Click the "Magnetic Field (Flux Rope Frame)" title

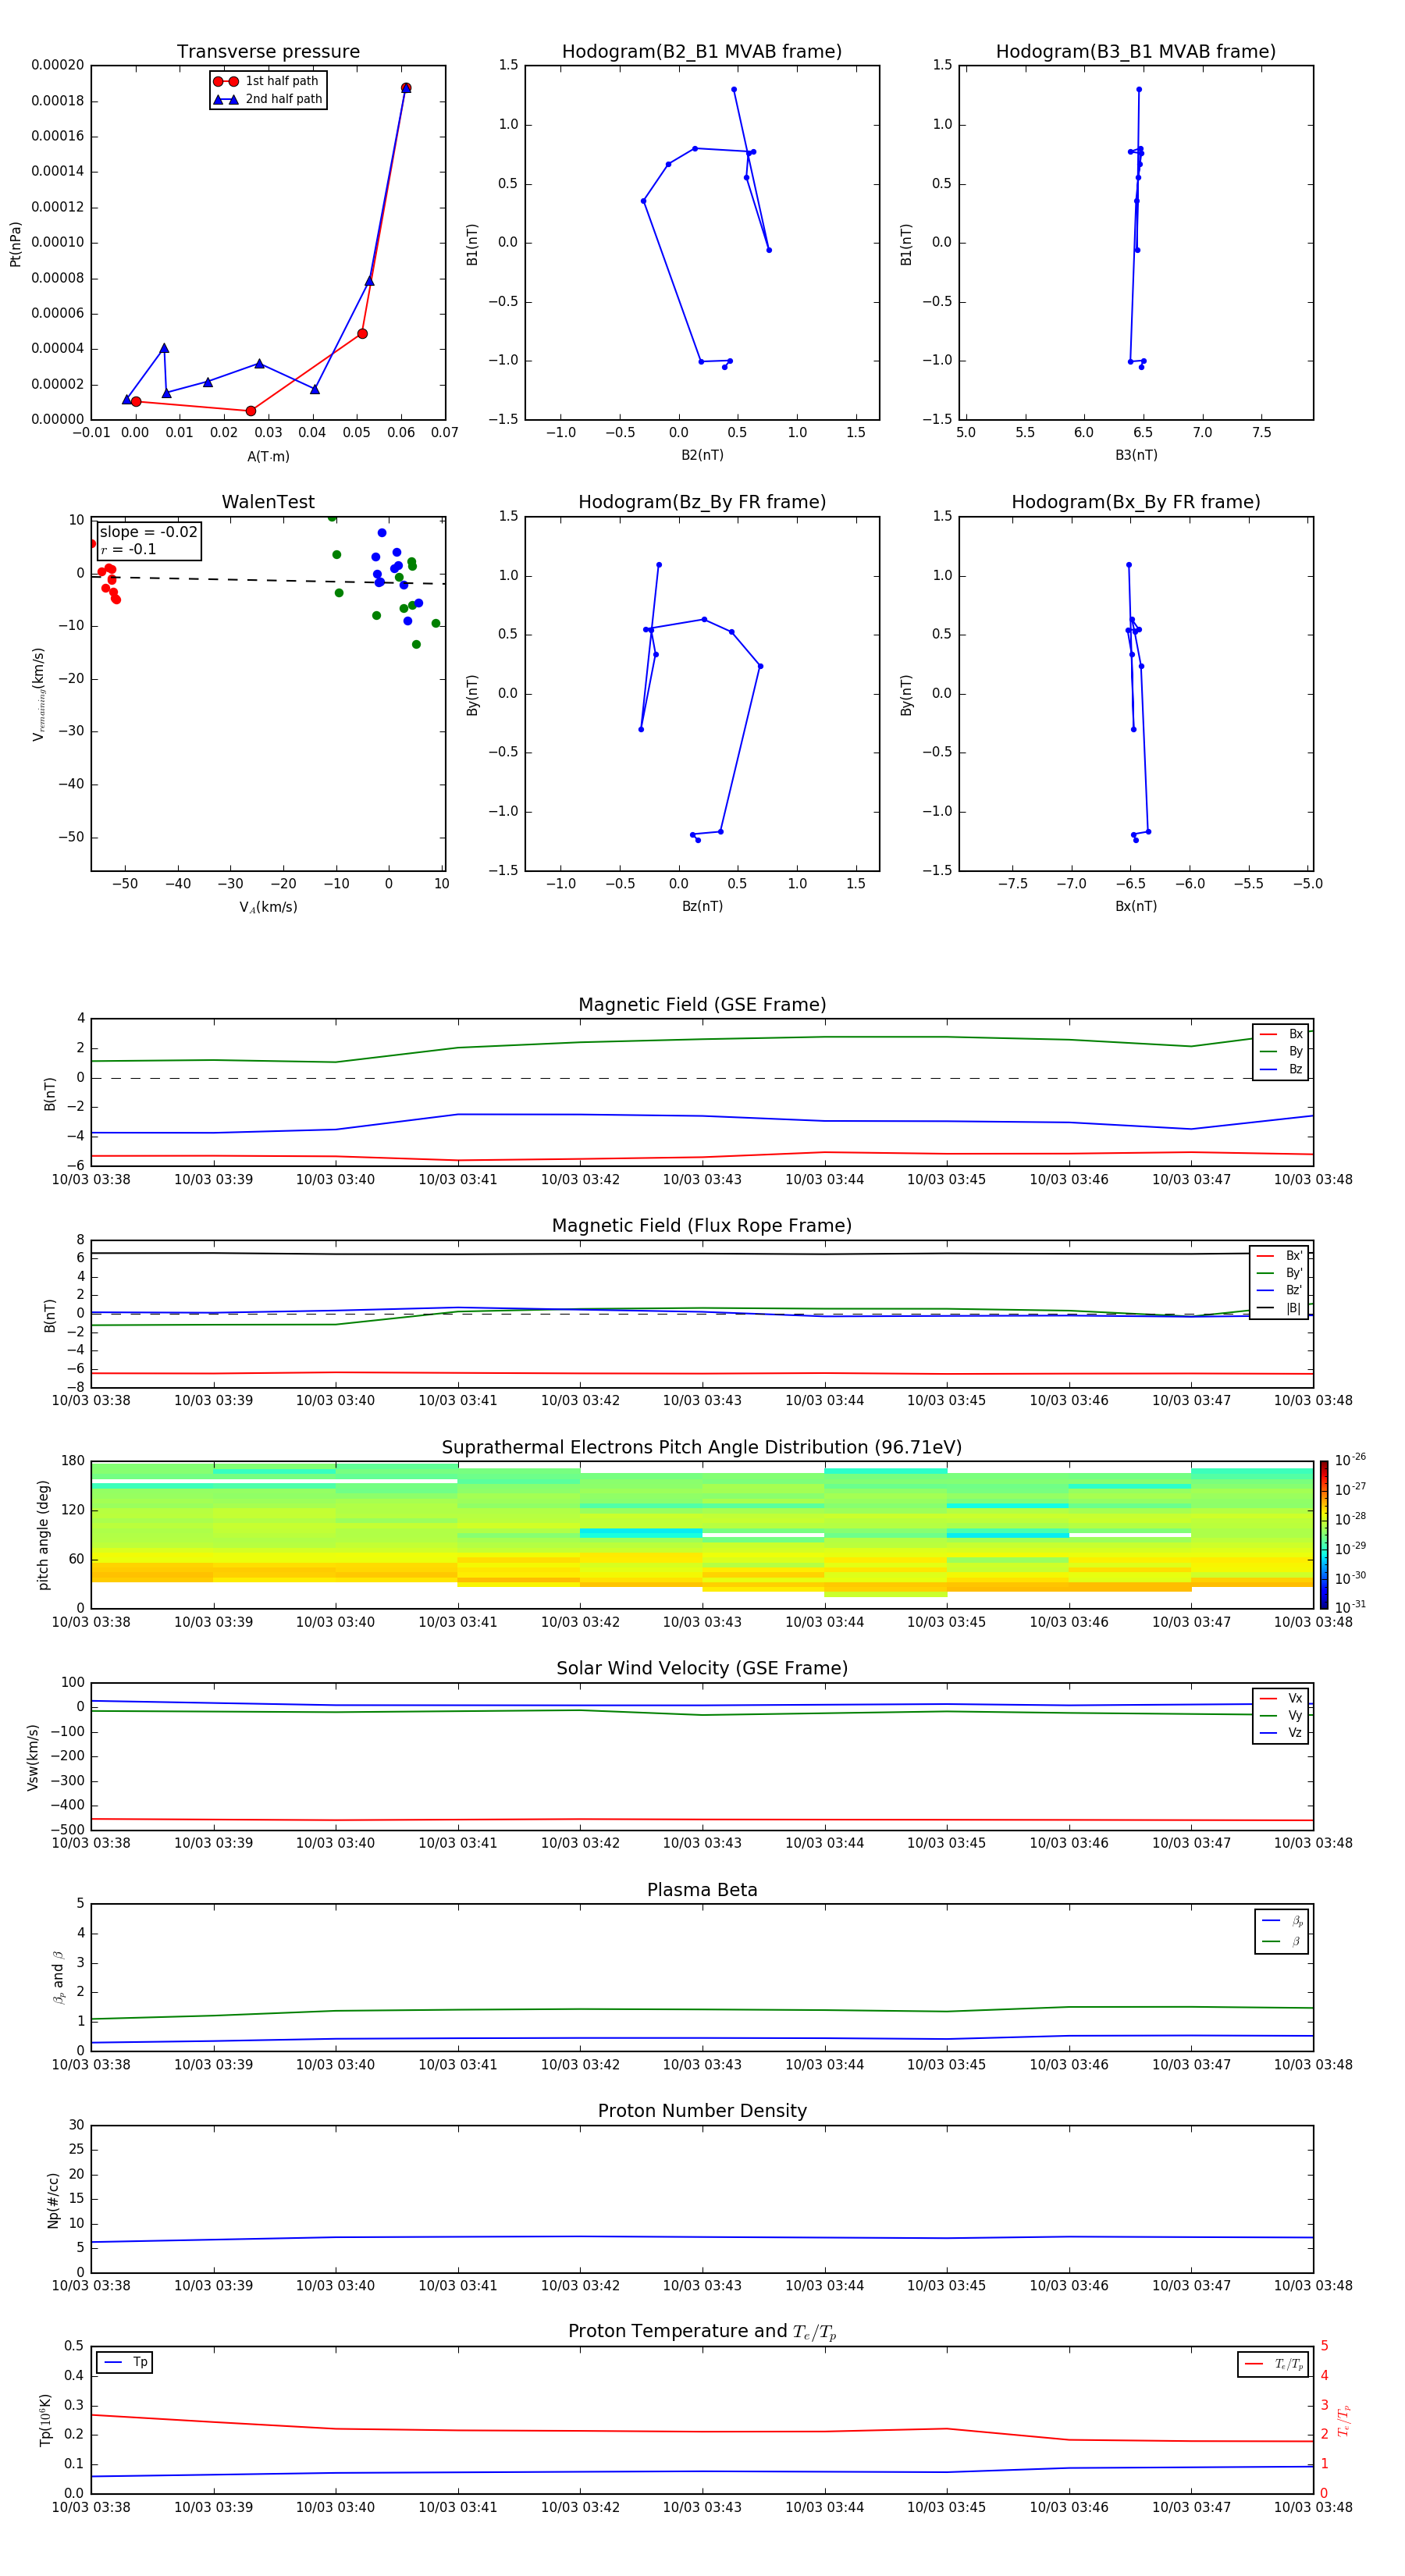(x=702, y=1226)
